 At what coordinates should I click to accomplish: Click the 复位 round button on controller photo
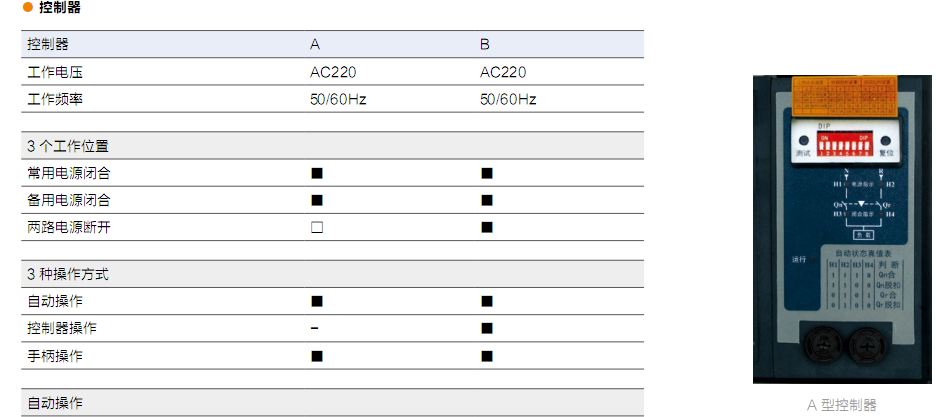point(886,141)
